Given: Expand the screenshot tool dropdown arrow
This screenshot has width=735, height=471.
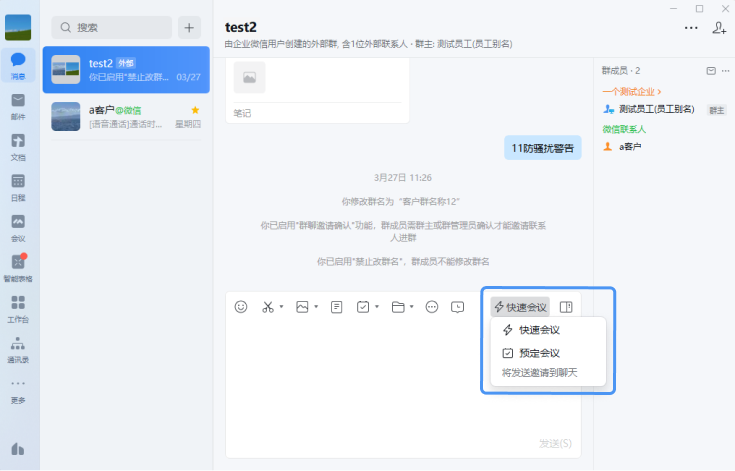Looking at the screenshot, I should (281, 307).
